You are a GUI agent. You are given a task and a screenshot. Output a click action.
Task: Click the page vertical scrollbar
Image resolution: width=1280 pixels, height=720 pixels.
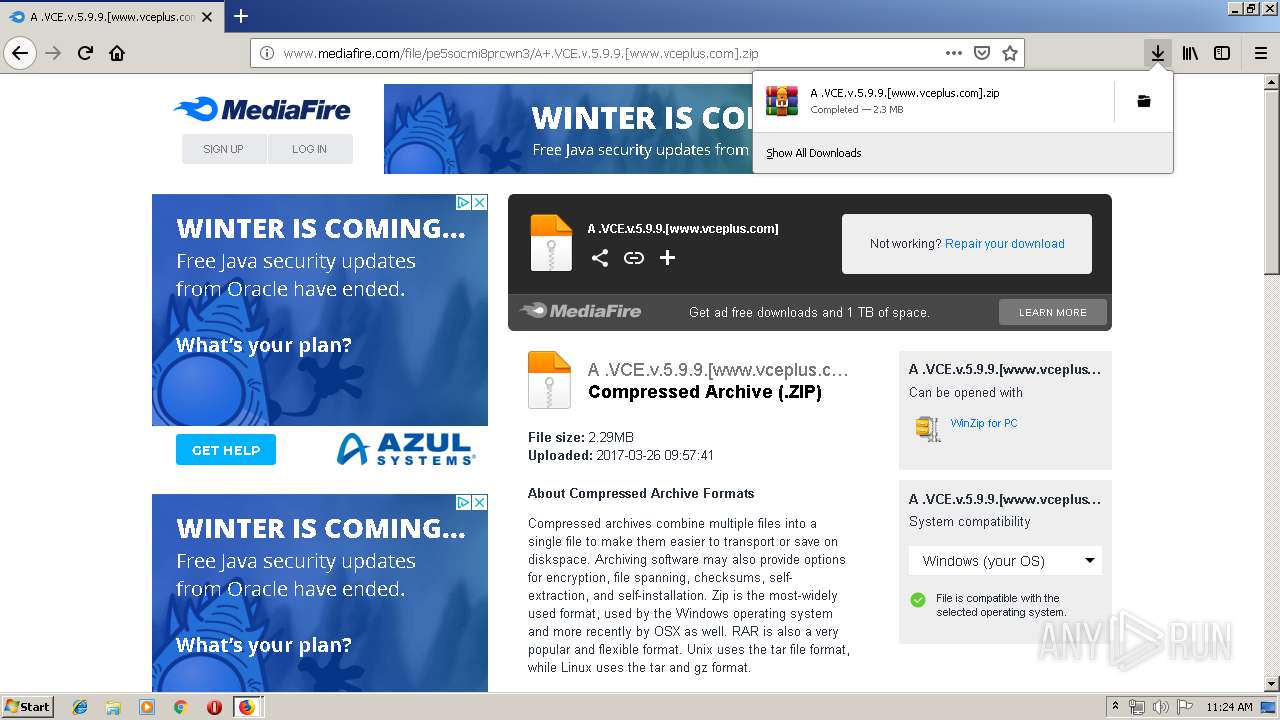tap(1272, 383)
